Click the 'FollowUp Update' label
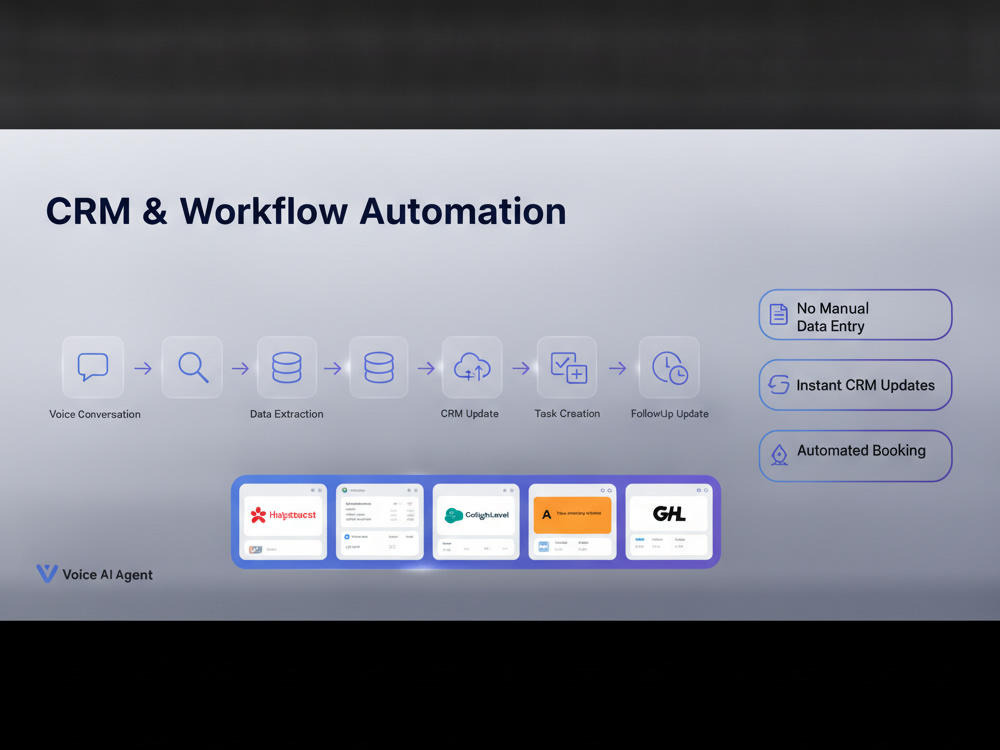Viewport: 1000px width, 750px height. [x=670, y=414]
